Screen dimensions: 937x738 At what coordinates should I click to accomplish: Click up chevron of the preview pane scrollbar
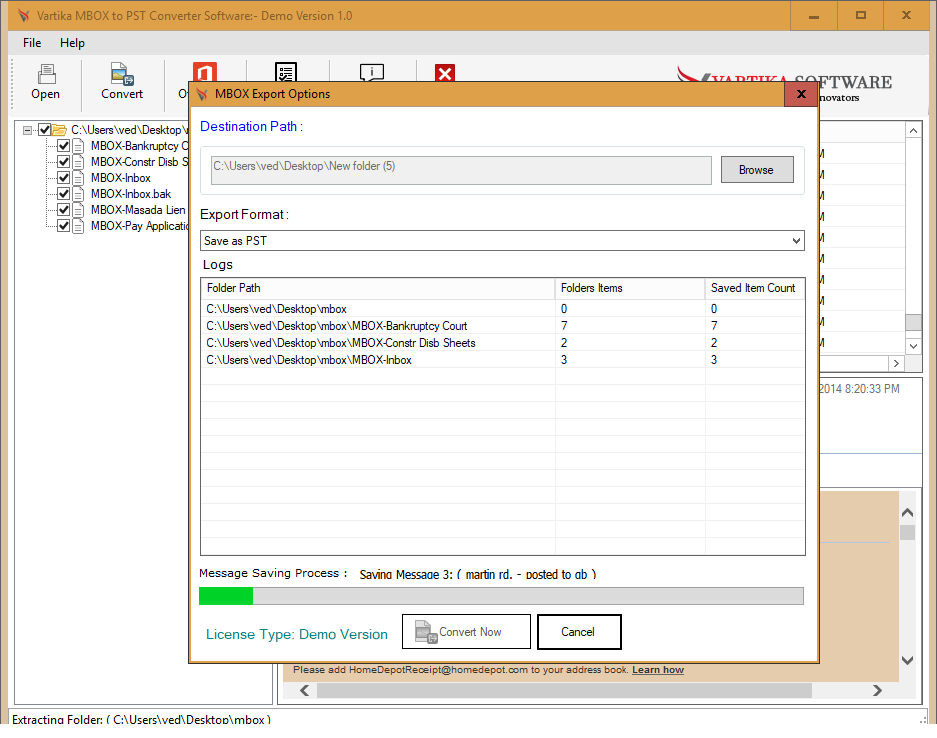(907, 513)
